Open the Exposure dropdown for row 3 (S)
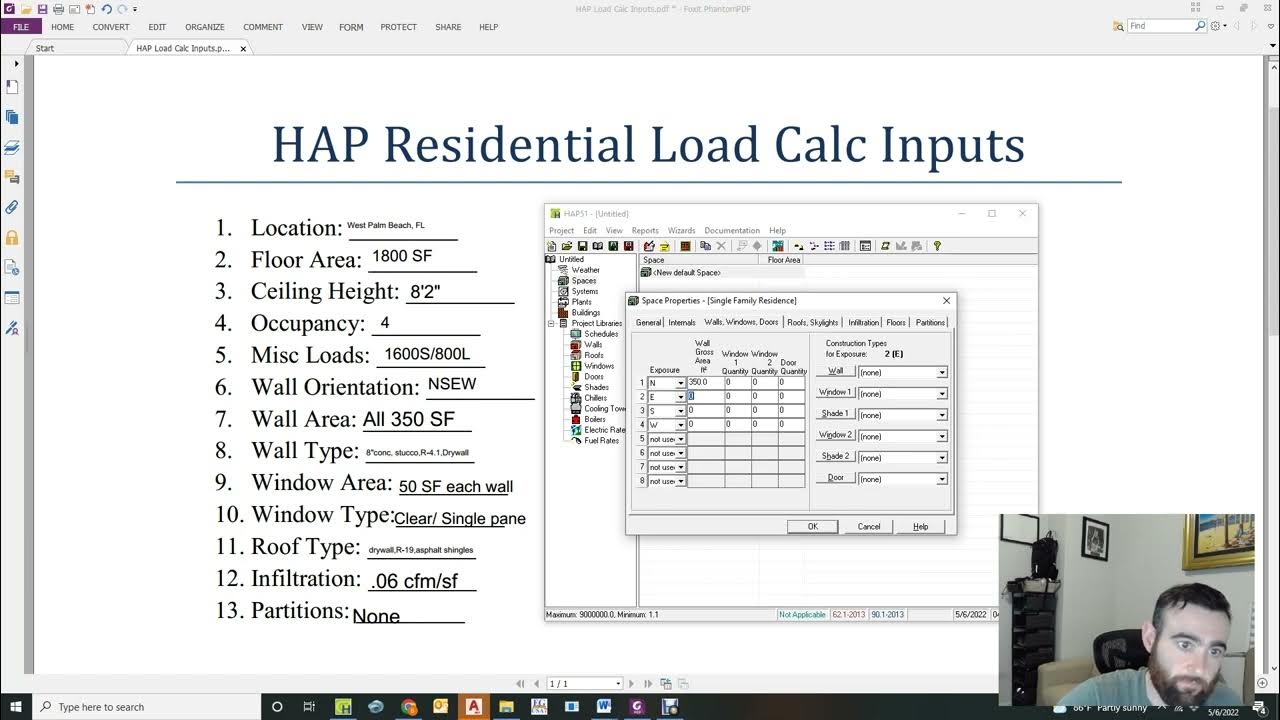The image size is (1280, 720). point(681,411)
